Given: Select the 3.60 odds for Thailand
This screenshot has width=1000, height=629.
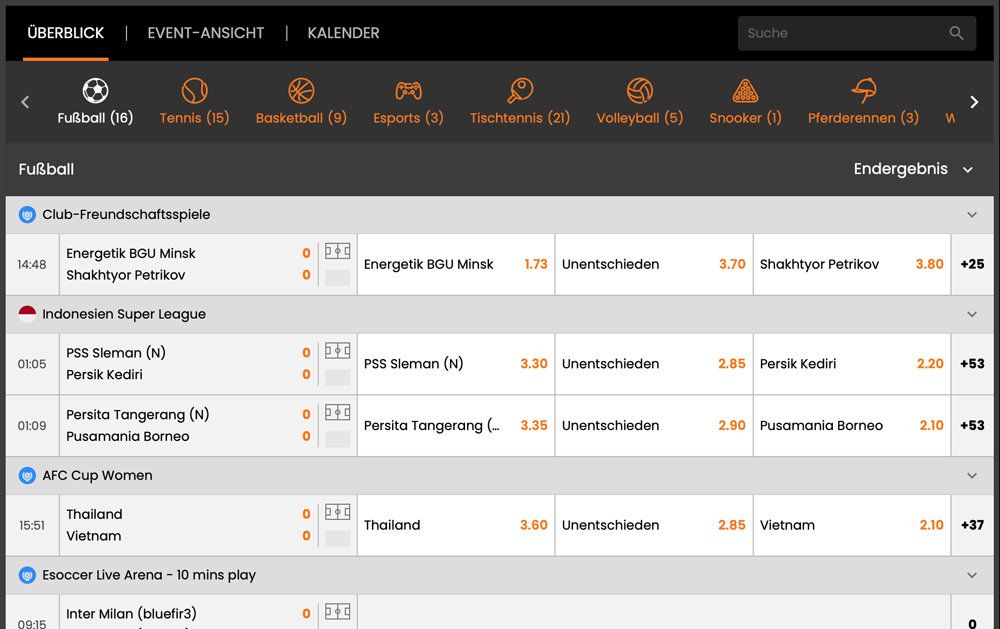Looking at the screenshot, I should [x=455, y=525].
